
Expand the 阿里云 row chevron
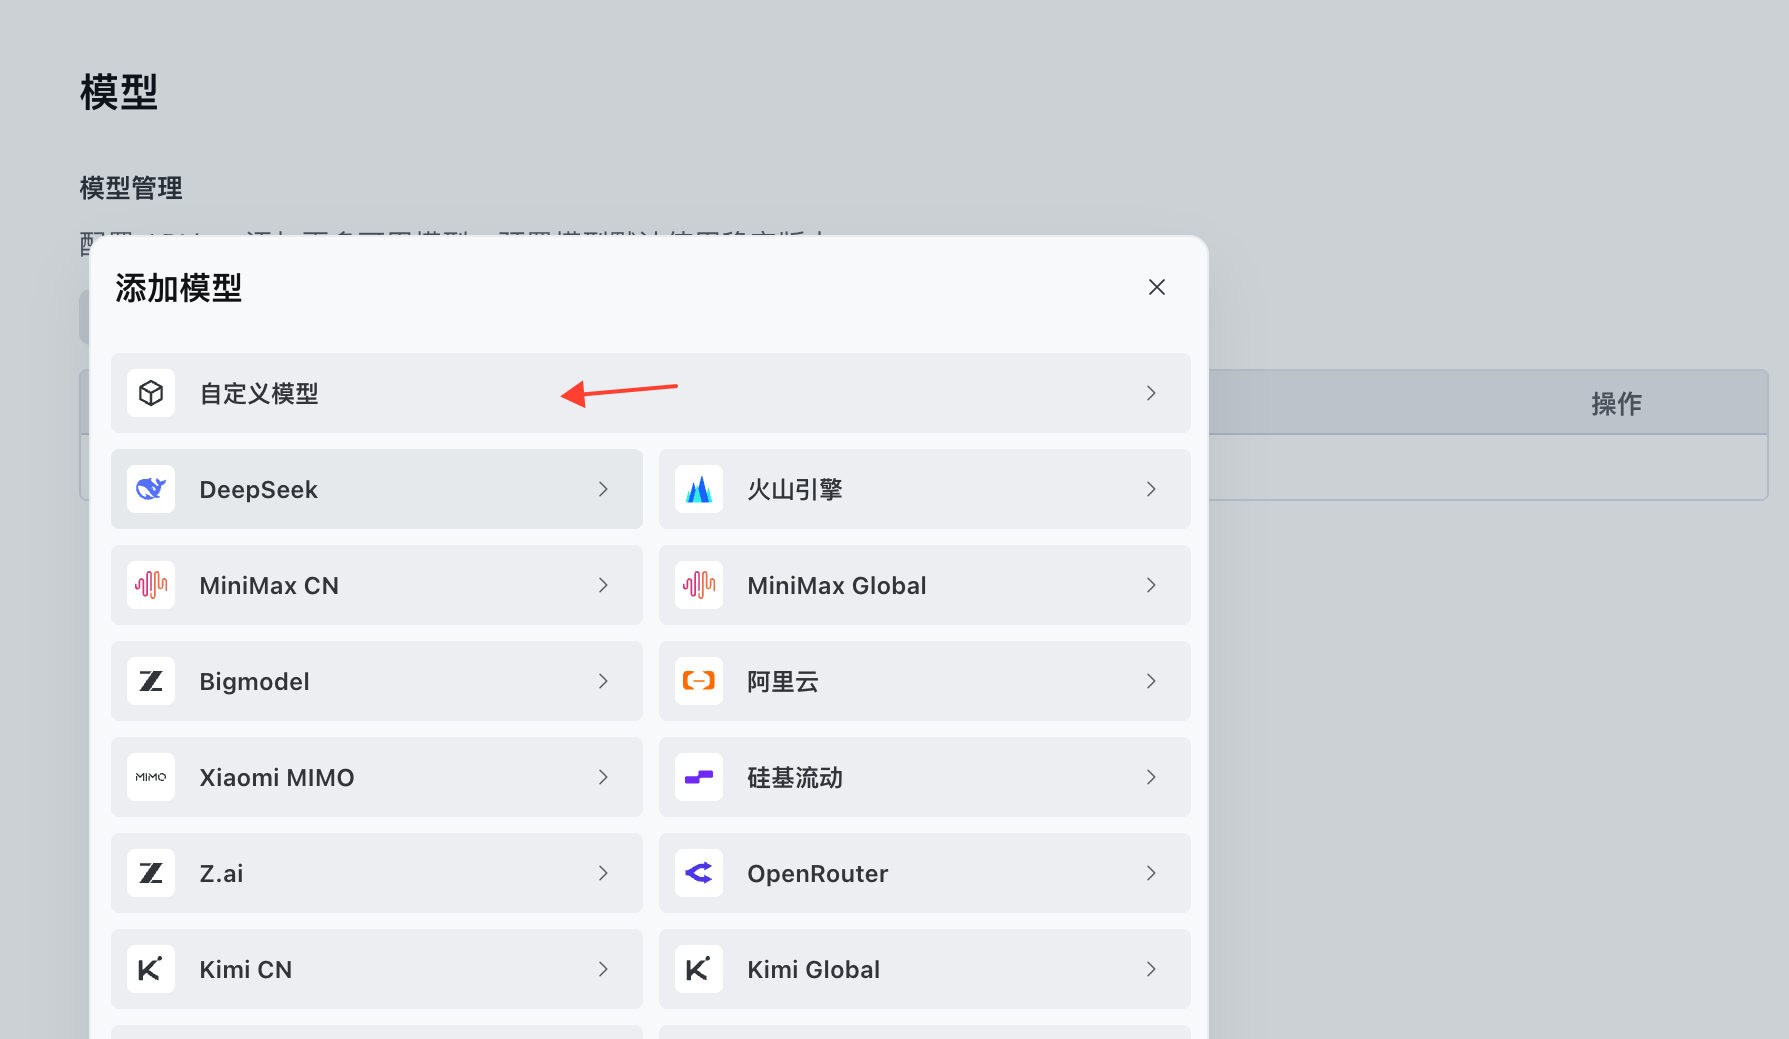click(x=1151, y=681)
